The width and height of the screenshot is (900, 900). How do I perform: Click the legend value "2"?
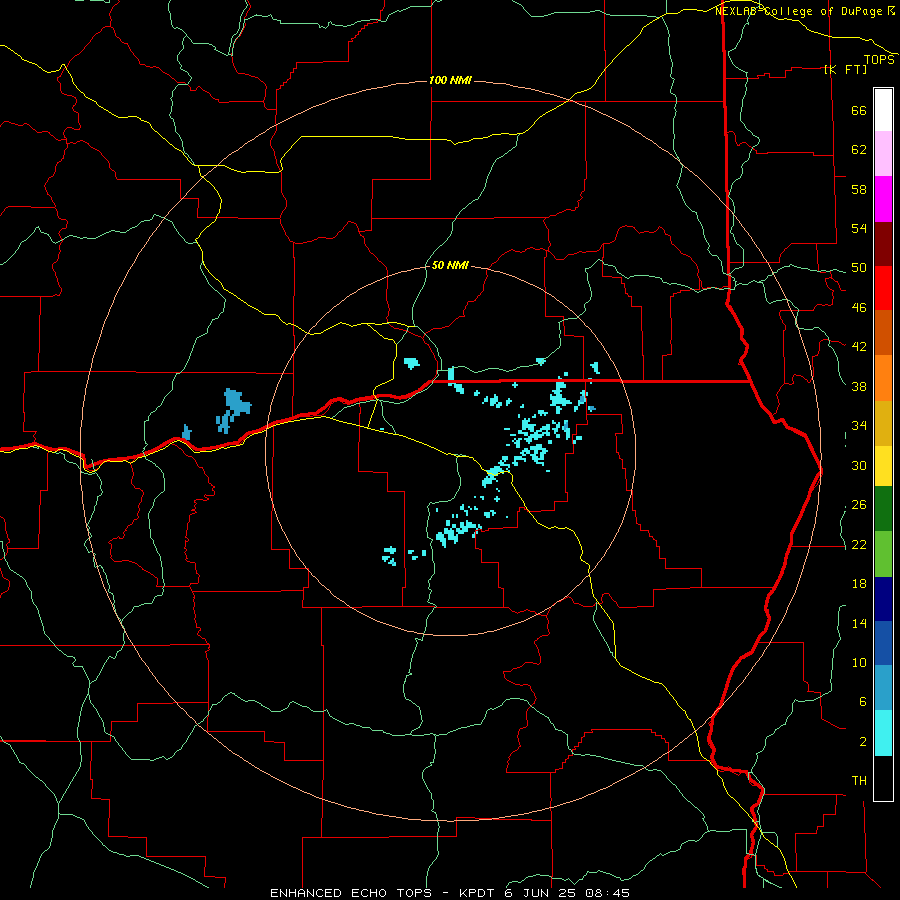[x=863, y=742]
